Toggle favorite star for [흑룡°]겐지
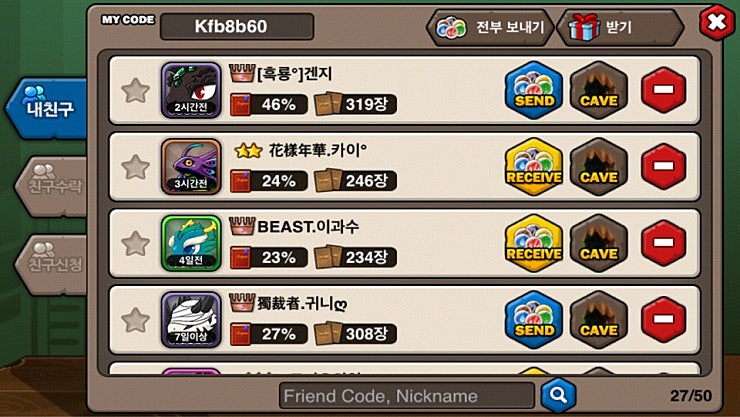 tap(135, 91)
